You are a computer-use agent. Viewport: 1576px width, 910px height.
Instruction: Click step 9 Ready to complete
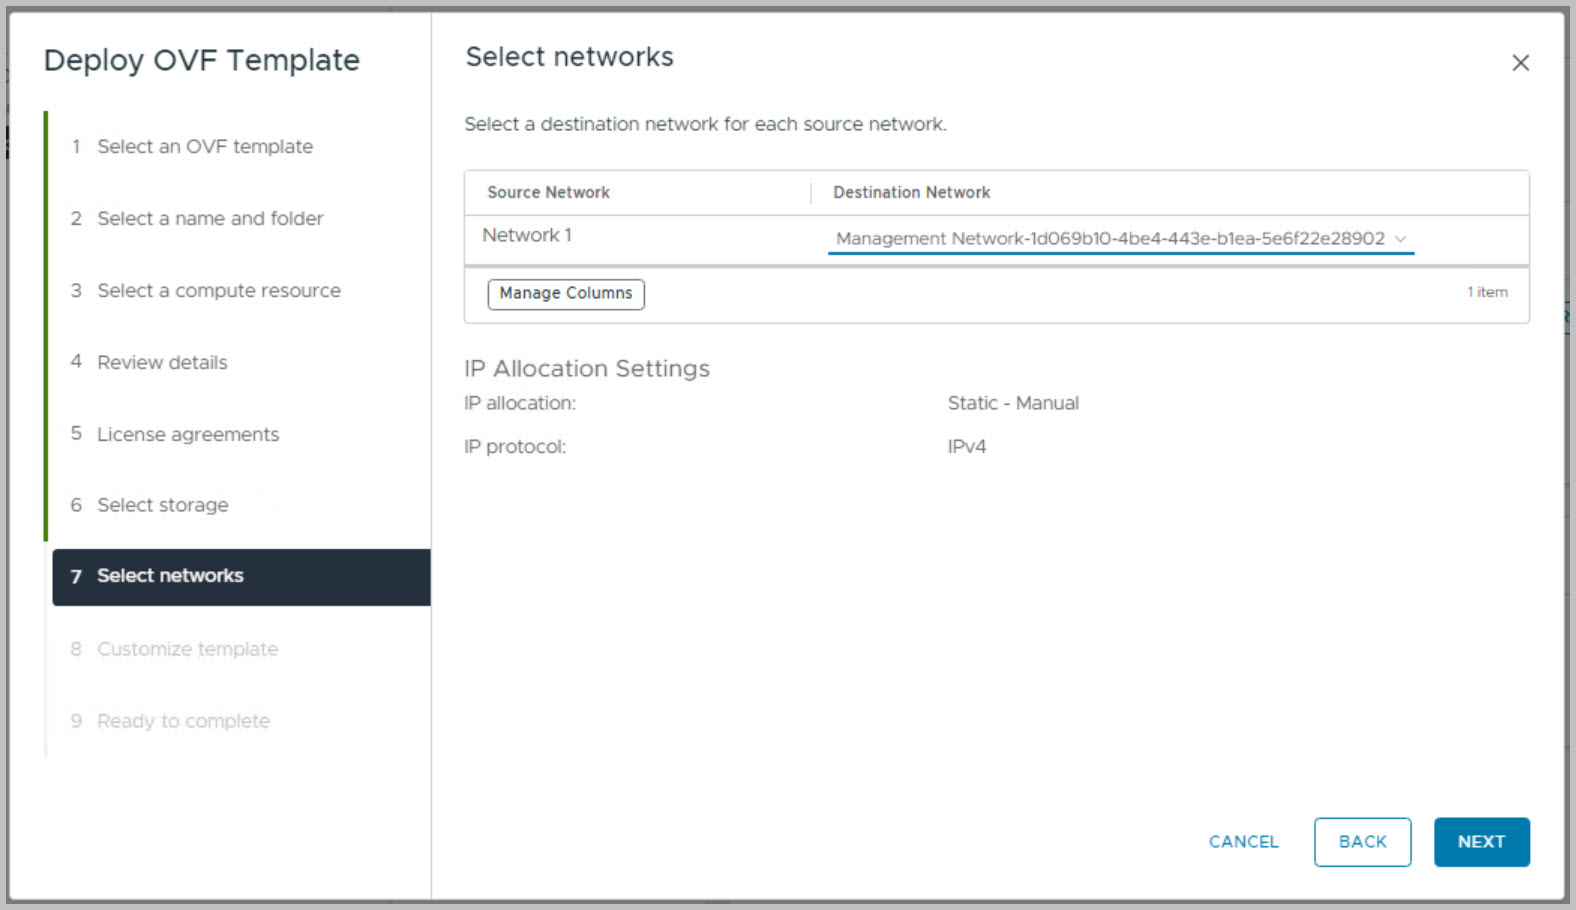tap(183, 722)
